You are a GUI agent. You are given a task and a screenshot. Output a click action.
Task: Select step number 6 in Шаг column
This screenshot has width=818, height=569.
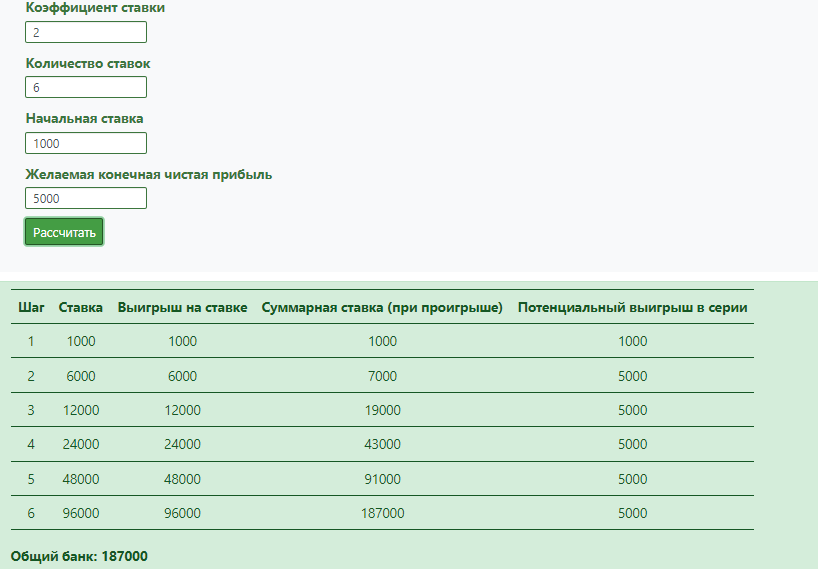(31, 513)
